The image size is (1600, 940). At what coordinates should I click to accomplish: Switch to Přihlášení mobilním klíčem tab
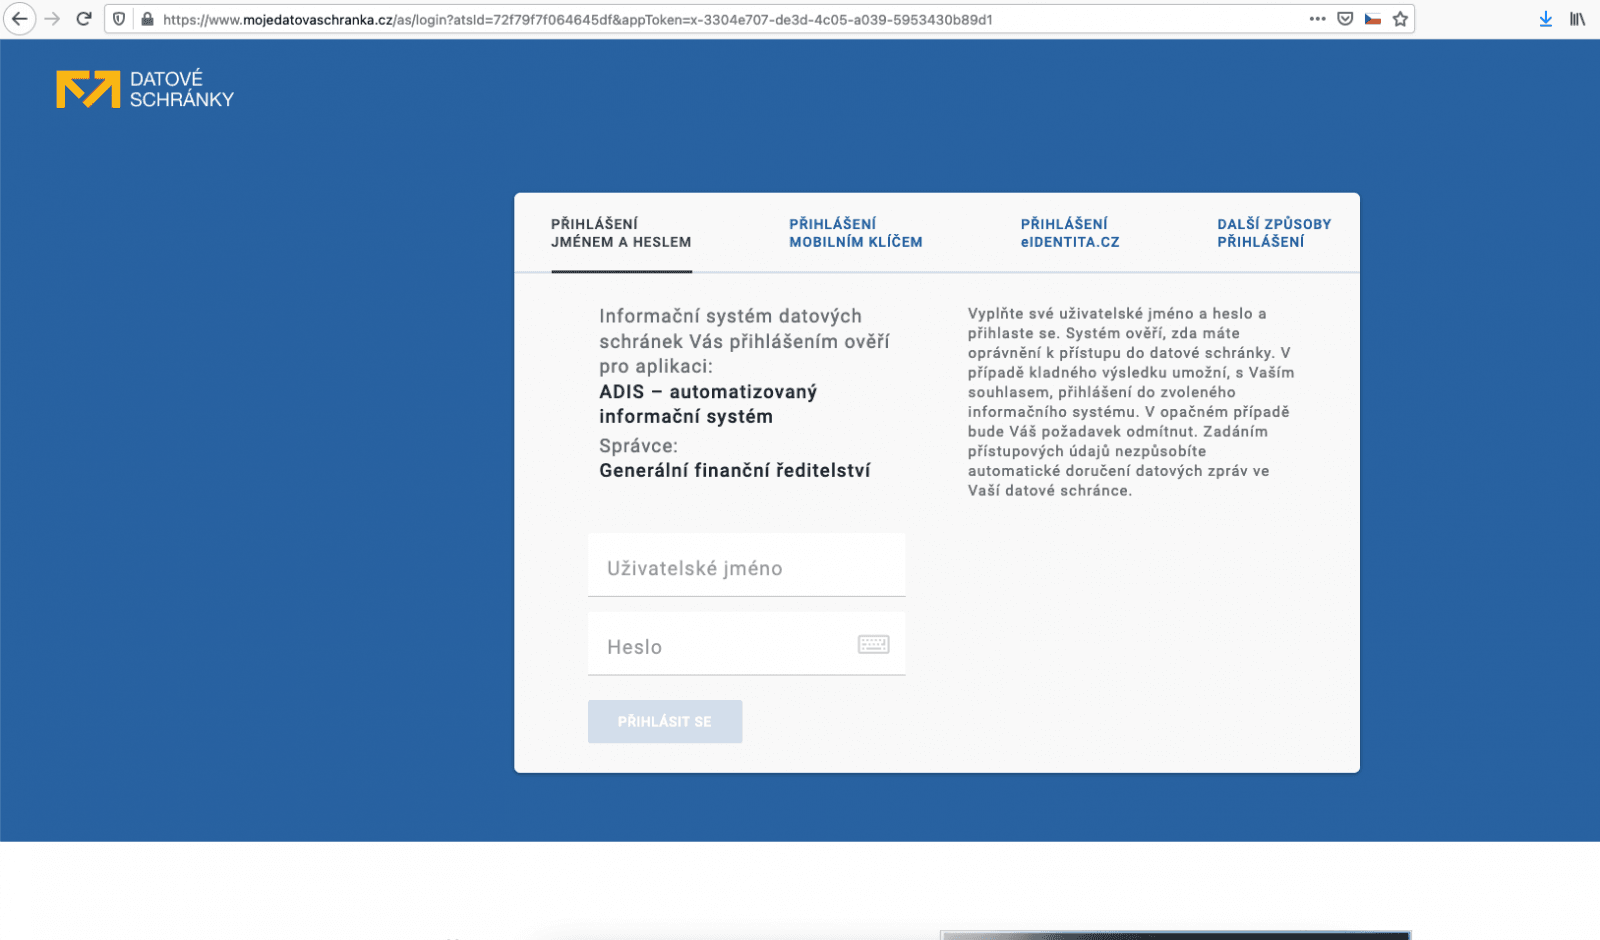click(856, 233)
